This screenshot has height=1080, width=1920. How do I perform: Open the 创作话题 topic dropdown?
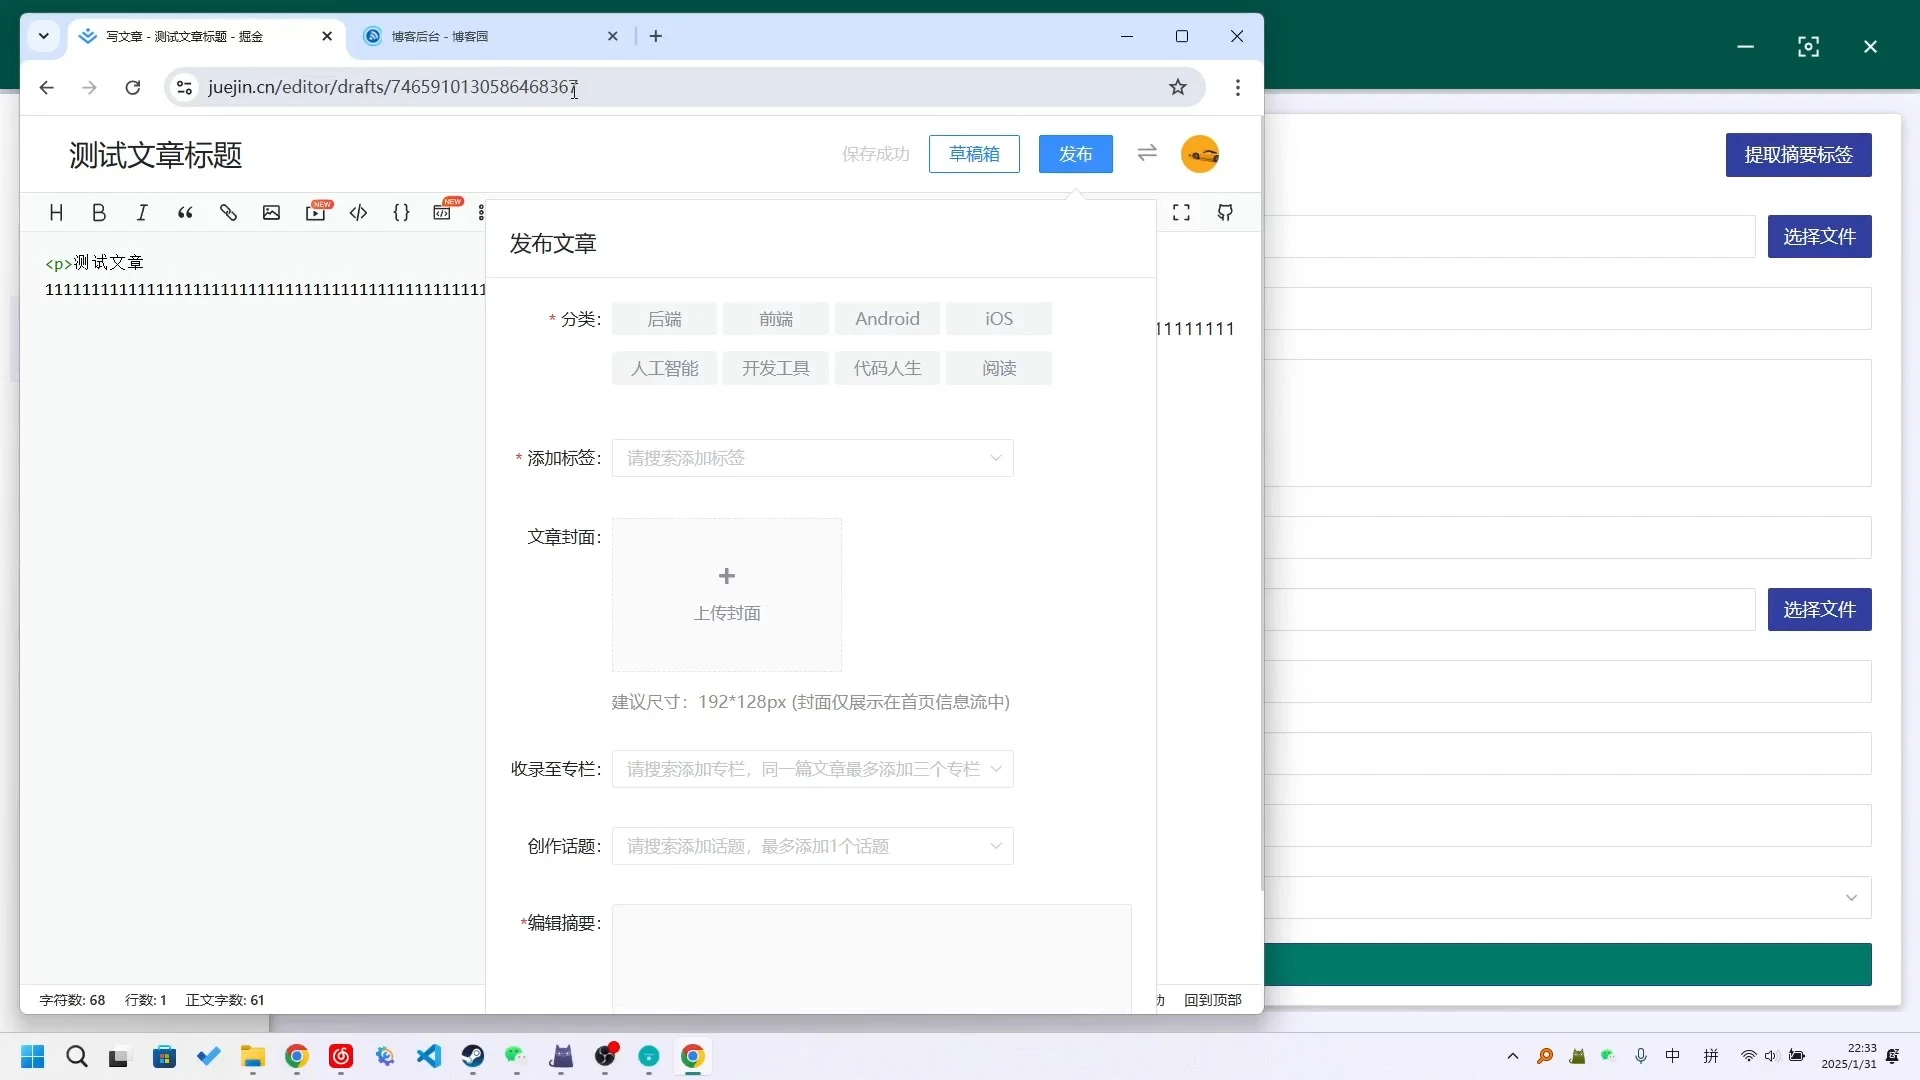click(x=812, y=846)
